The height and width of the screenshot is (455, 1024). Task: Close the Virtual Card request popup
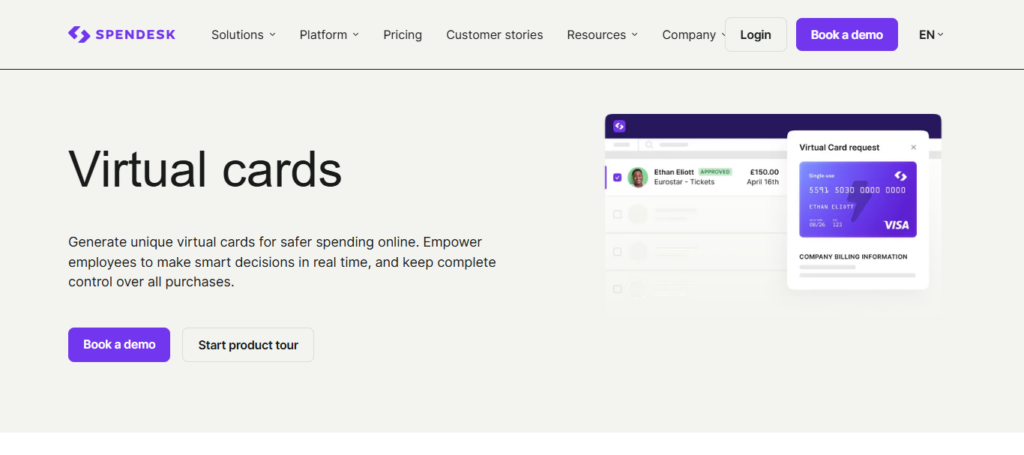click(913, 148)
